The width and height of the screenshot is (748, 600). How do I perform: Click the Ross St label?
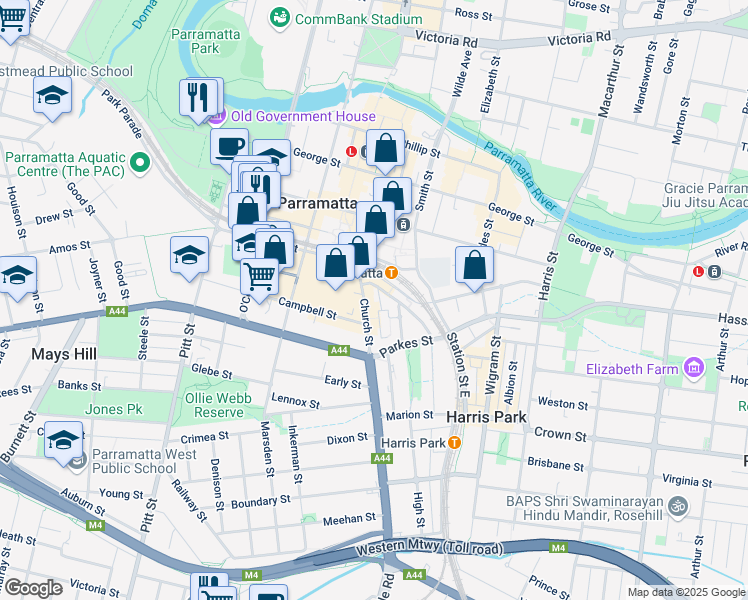click(x=473, y=14)
